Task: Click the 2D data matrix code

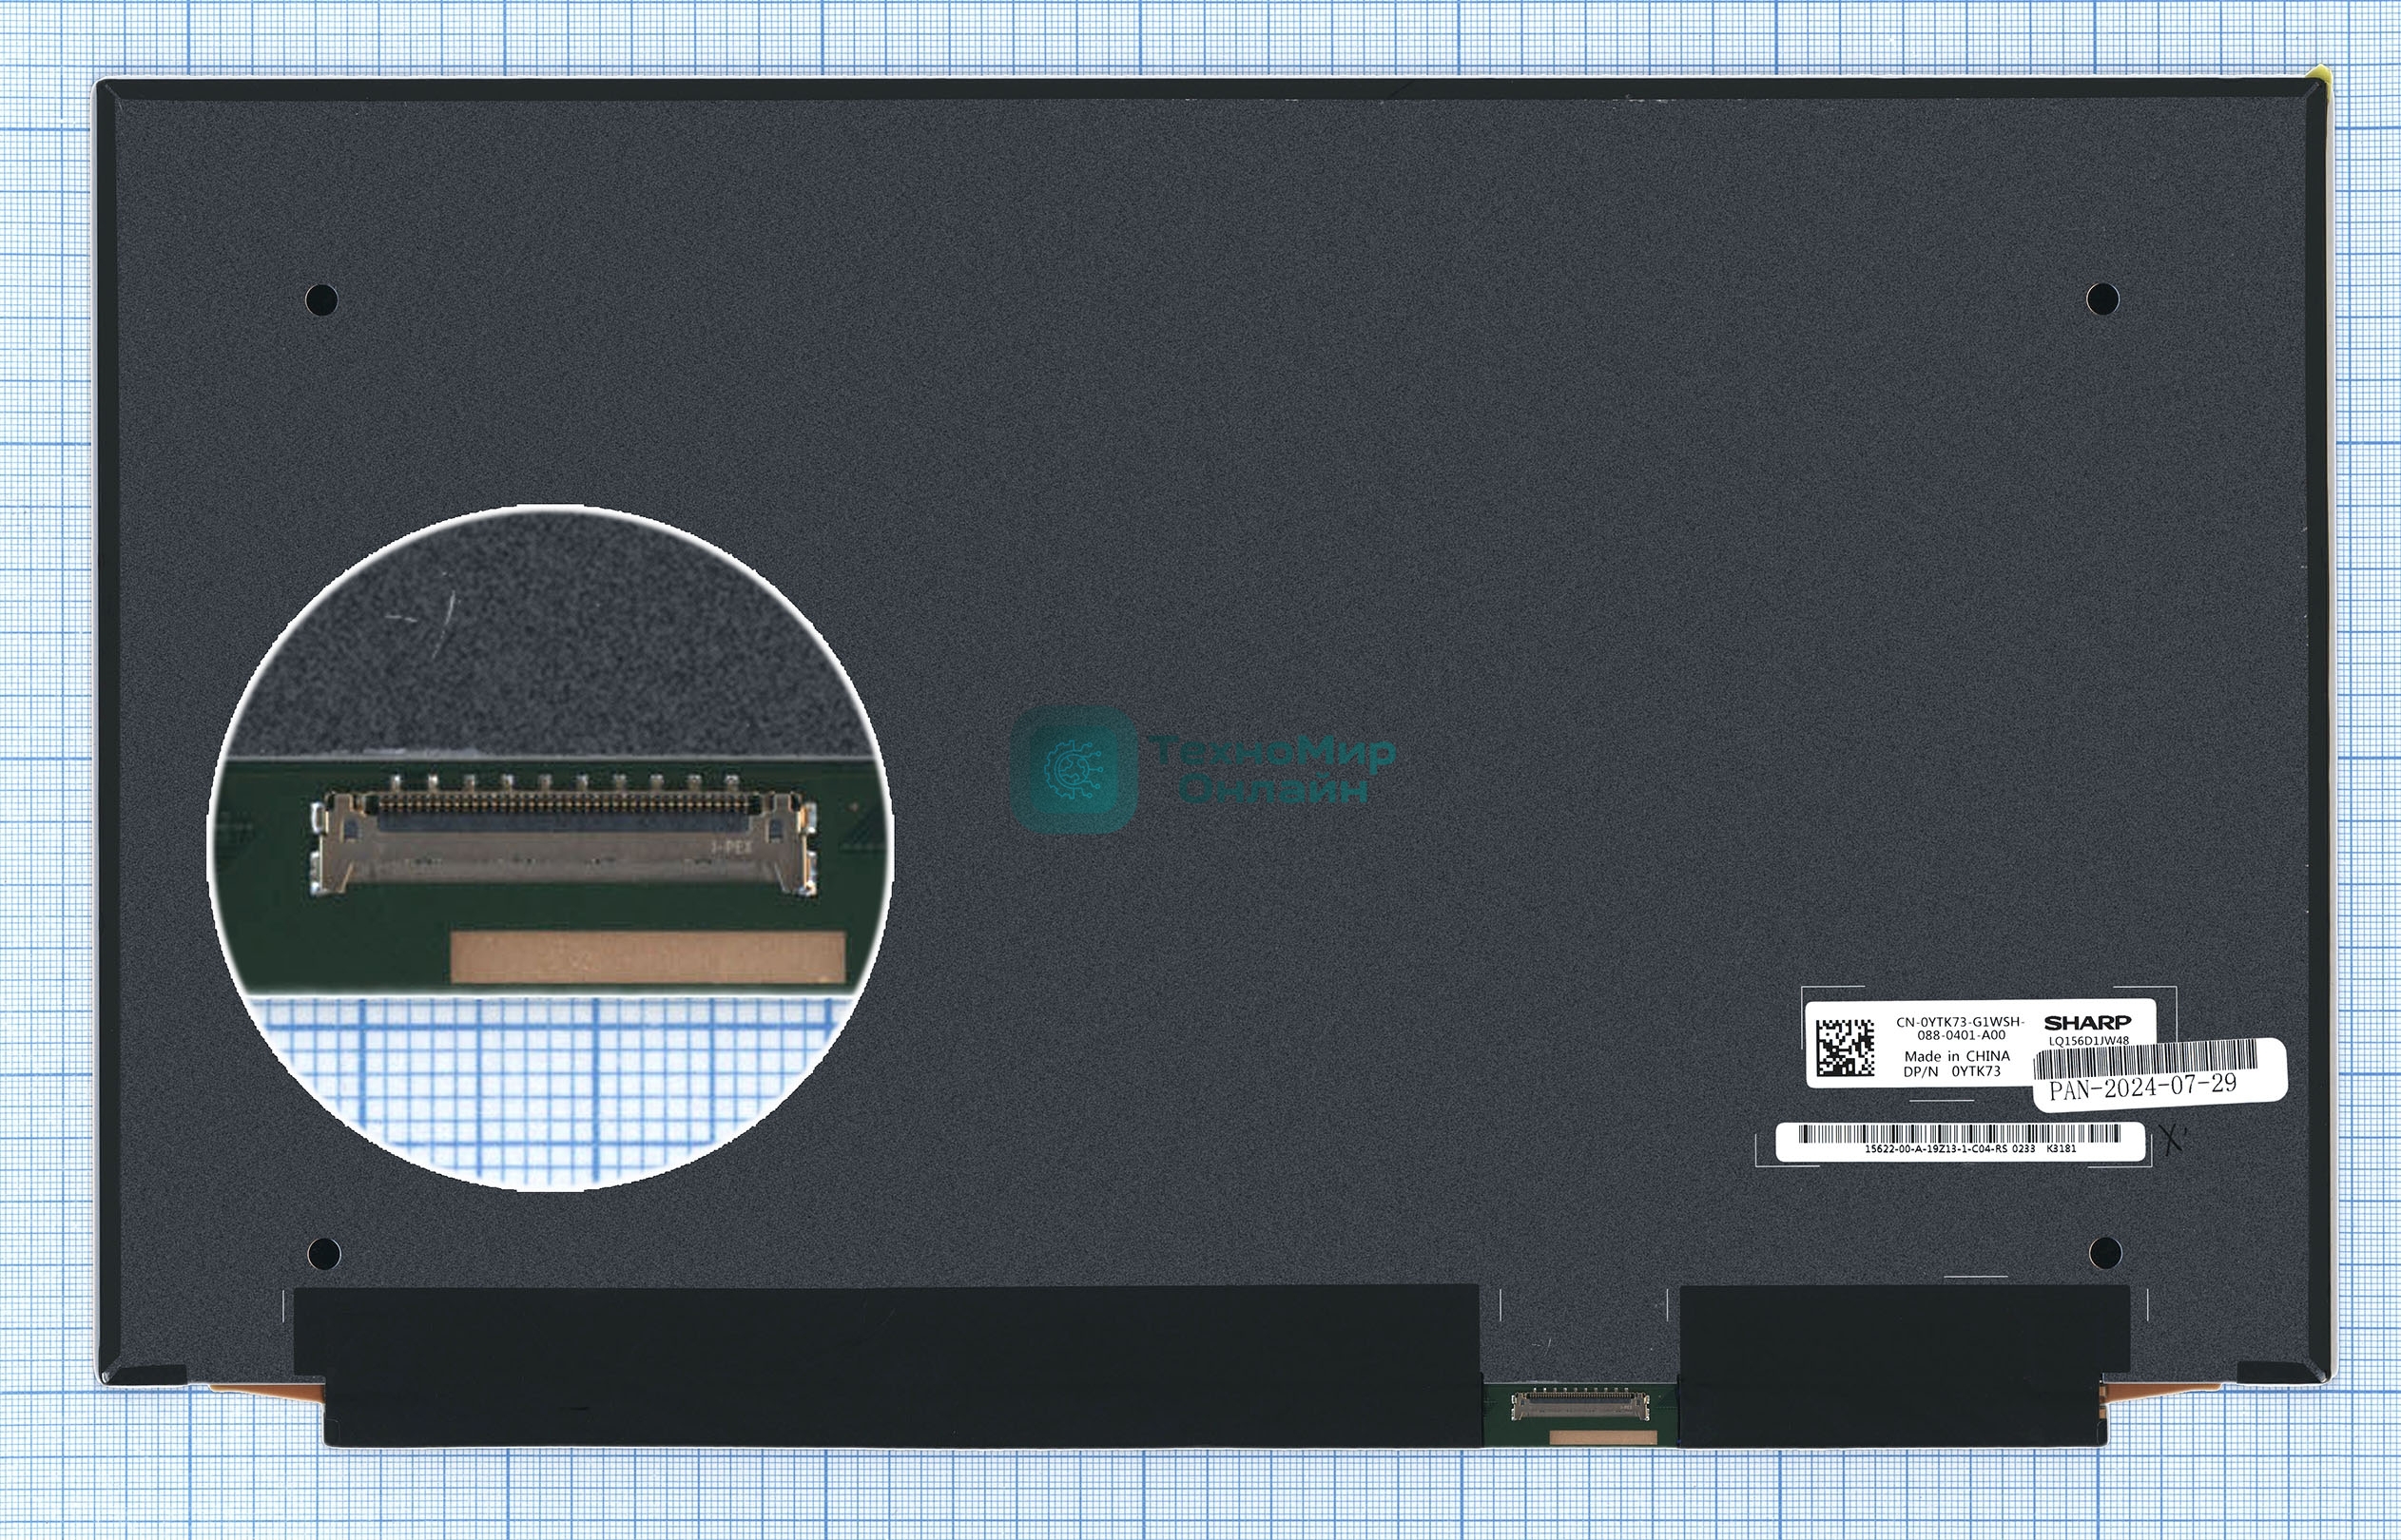Action: tap(1845, 1048)
